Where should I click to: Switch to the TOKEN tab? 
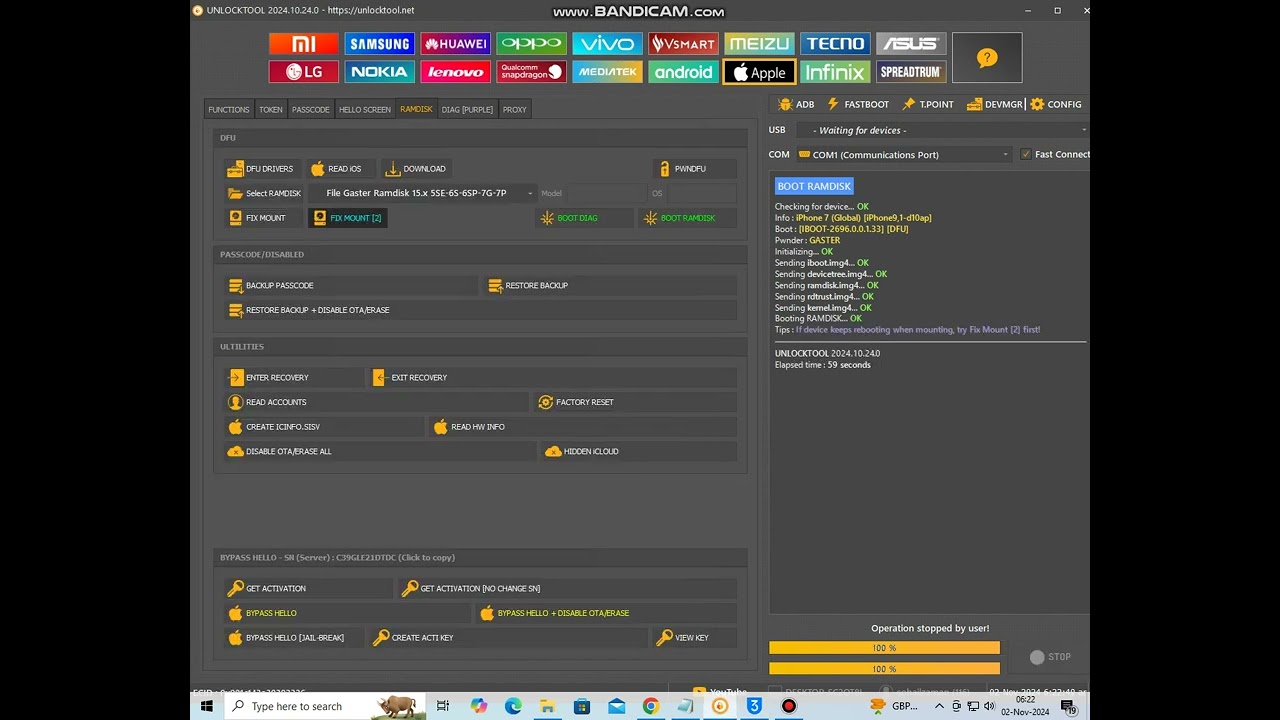coord(271,109)
